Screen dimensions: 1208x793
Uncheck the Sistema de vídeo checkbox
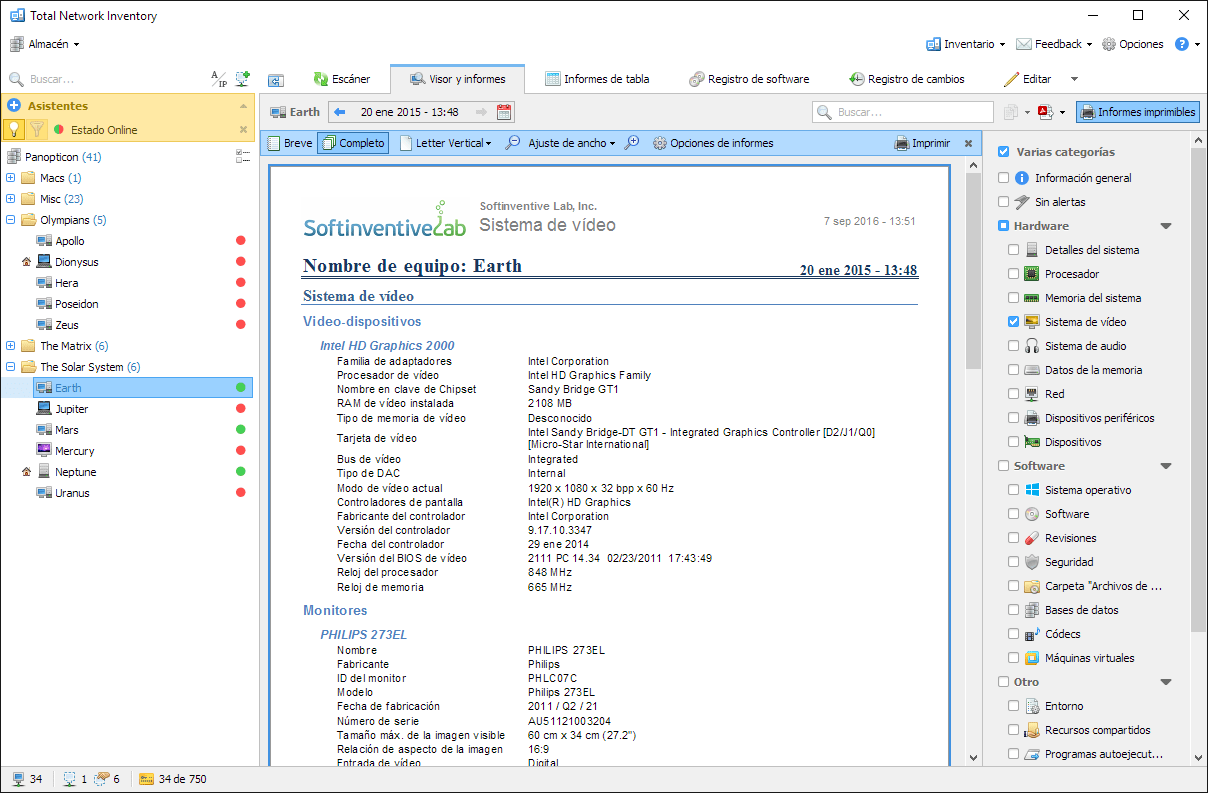point(1014,322)
